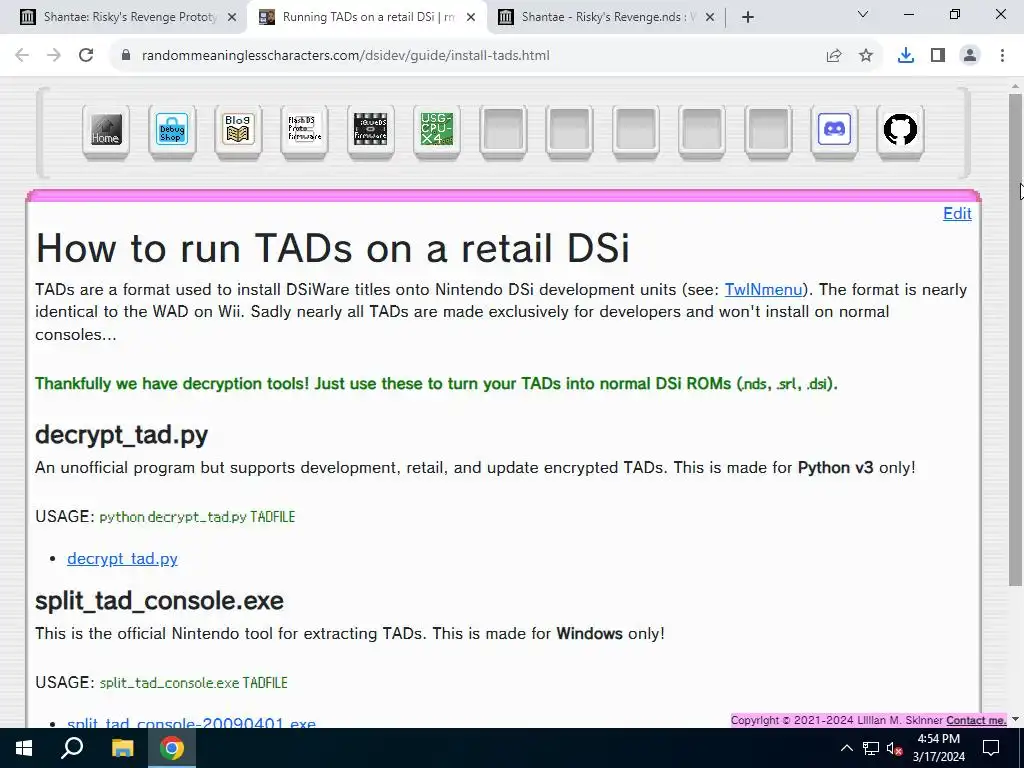Viewport: 1024px width, 768px height.
Task: Open the Chrome three-dot menu
Action: 1002,56
